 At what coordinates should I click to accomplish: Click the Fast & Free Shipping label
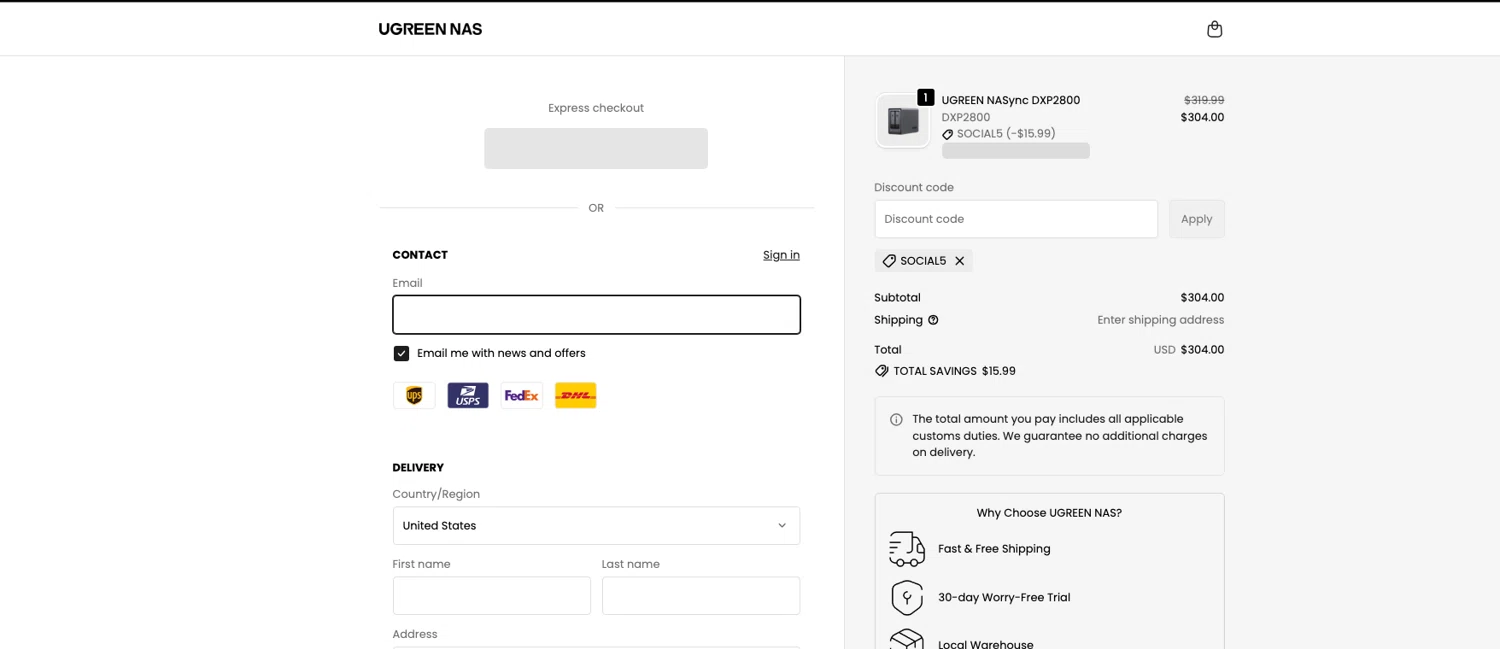click(994, 549)
